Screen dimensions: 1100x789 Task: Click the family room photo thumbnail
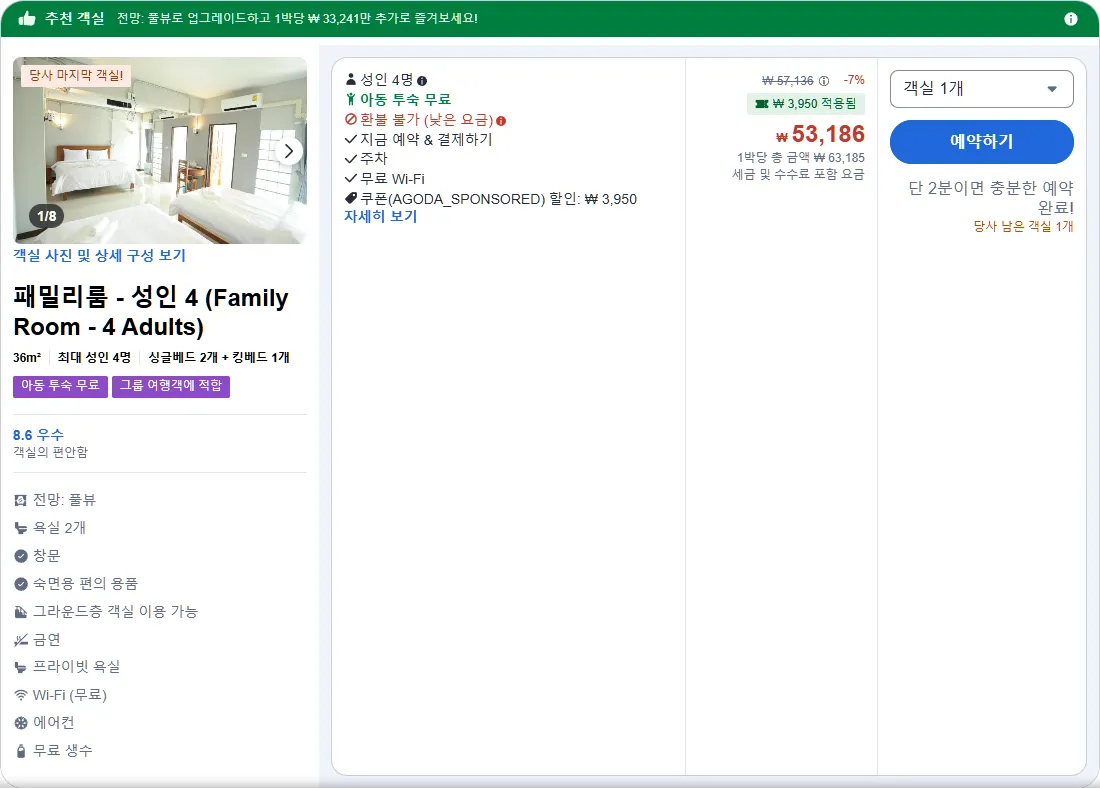(160, 151)
